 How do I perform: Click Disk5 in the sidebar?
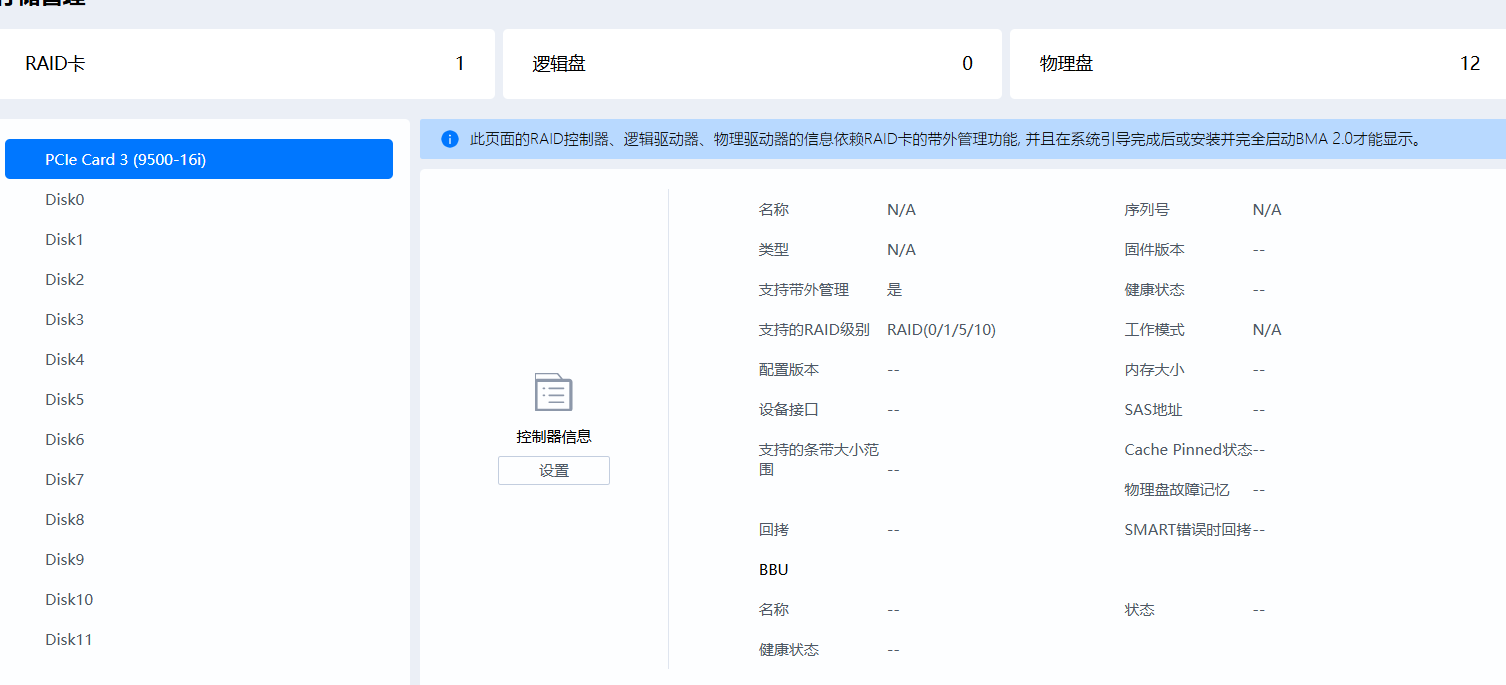pyautogui.click(x=65, y=399)
